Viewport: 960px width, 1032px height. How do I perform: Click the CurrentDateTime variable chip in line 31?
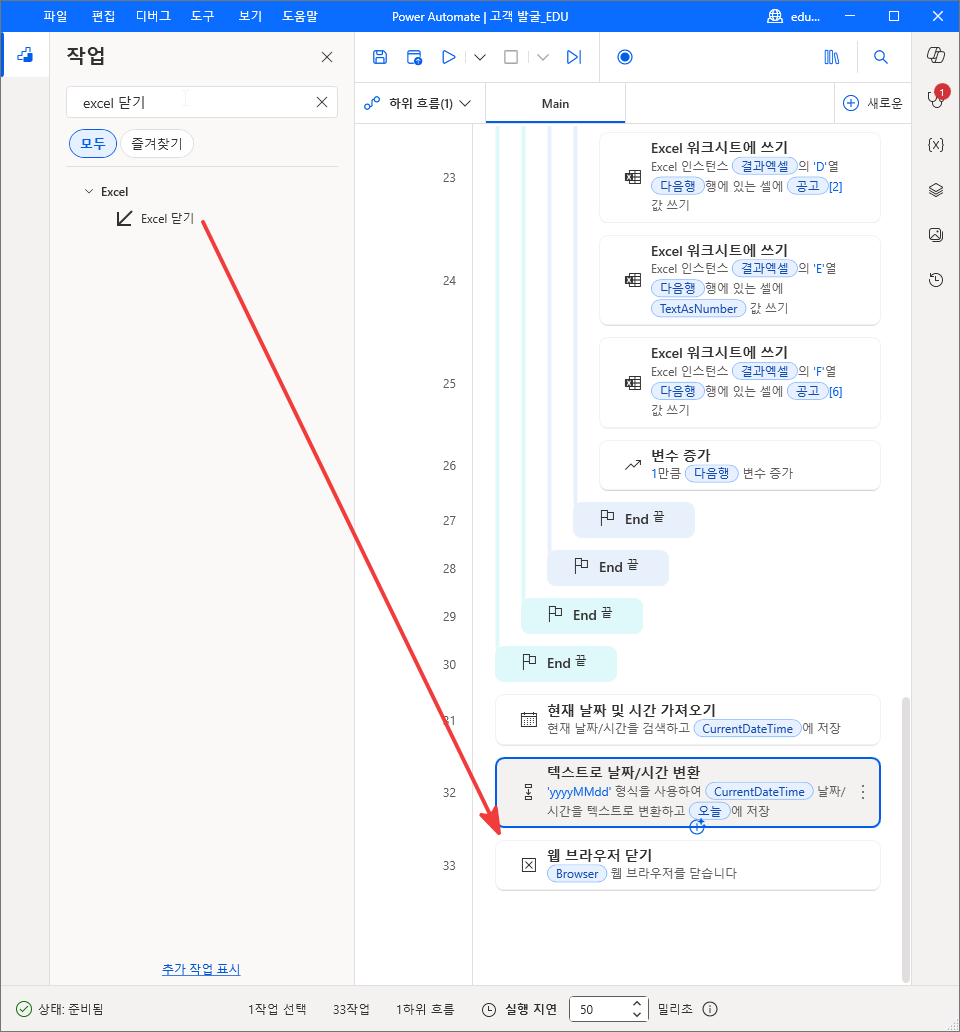coord(747,729)
